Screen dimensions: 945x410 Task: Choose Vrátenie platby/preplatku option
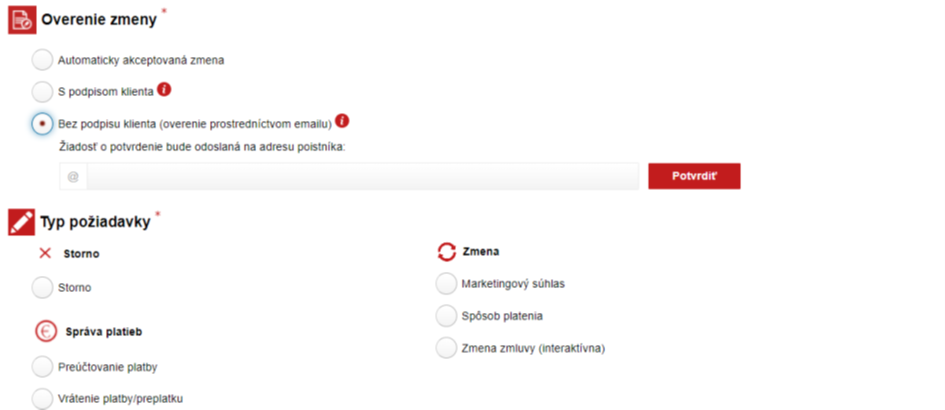click(42, 399)
